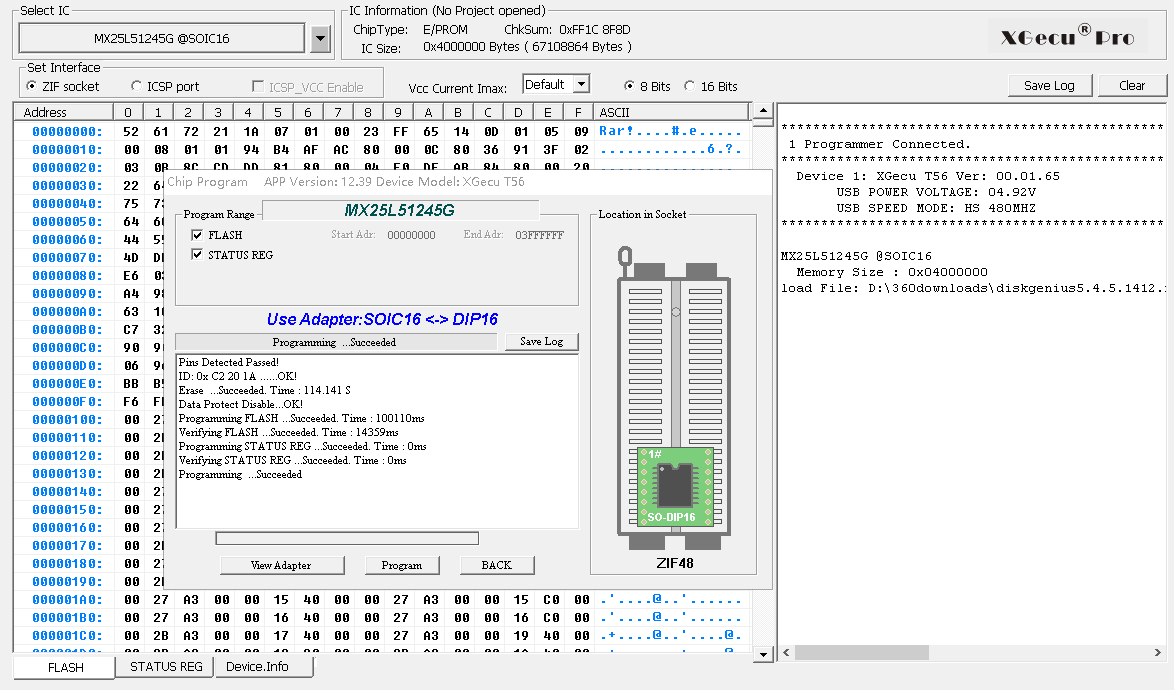Open the Device.Info tab
Image resolution: width=1174 pixels, height=690 pixels.
point(257,667)
